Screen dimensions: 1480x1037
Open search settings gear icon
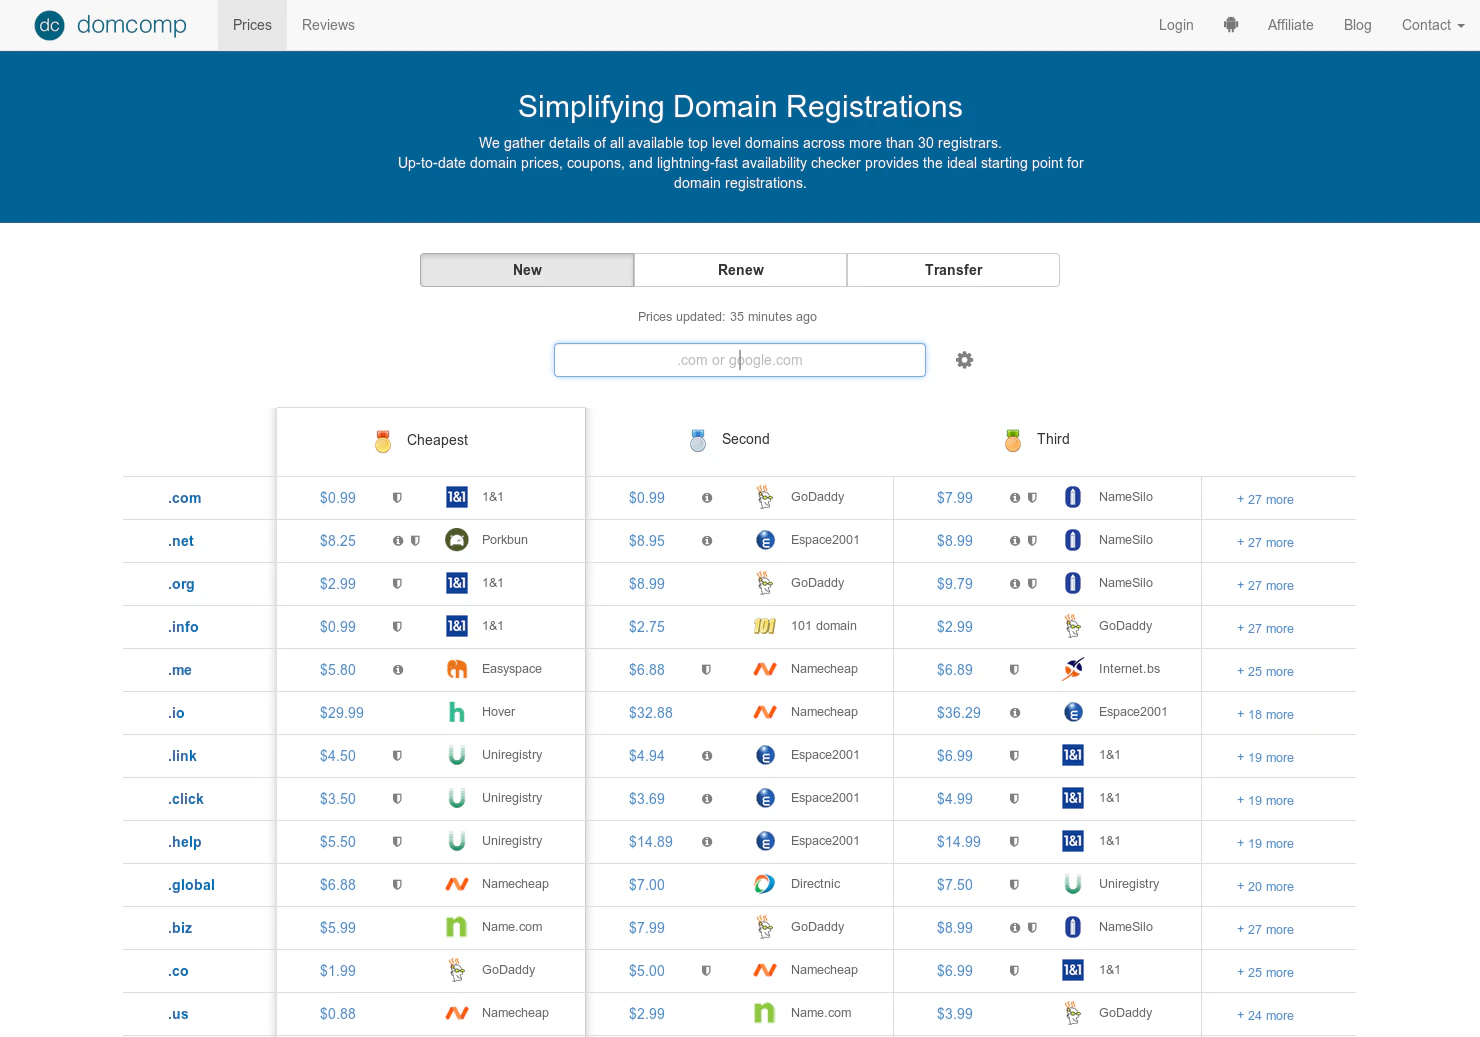point(964,360)
